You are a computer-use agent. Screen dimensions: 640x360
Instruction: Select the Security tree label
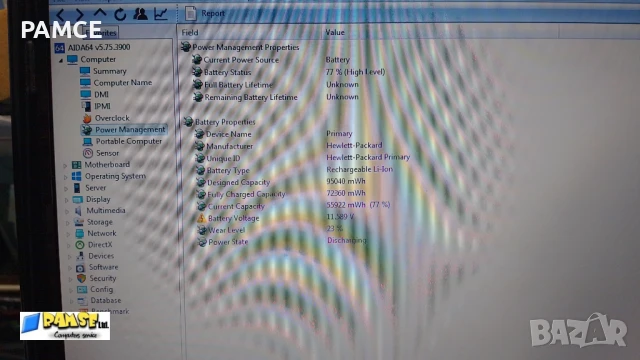[x=103, y=278]
